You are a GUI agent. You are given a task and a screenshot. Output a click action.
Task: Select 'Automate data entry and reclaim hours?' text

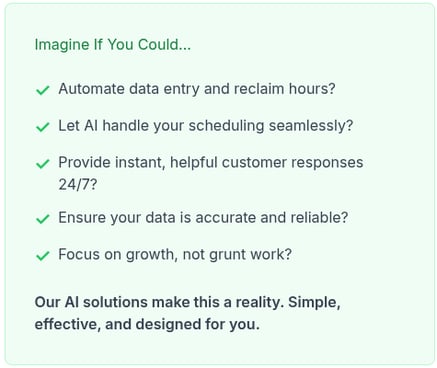(197, 89)
